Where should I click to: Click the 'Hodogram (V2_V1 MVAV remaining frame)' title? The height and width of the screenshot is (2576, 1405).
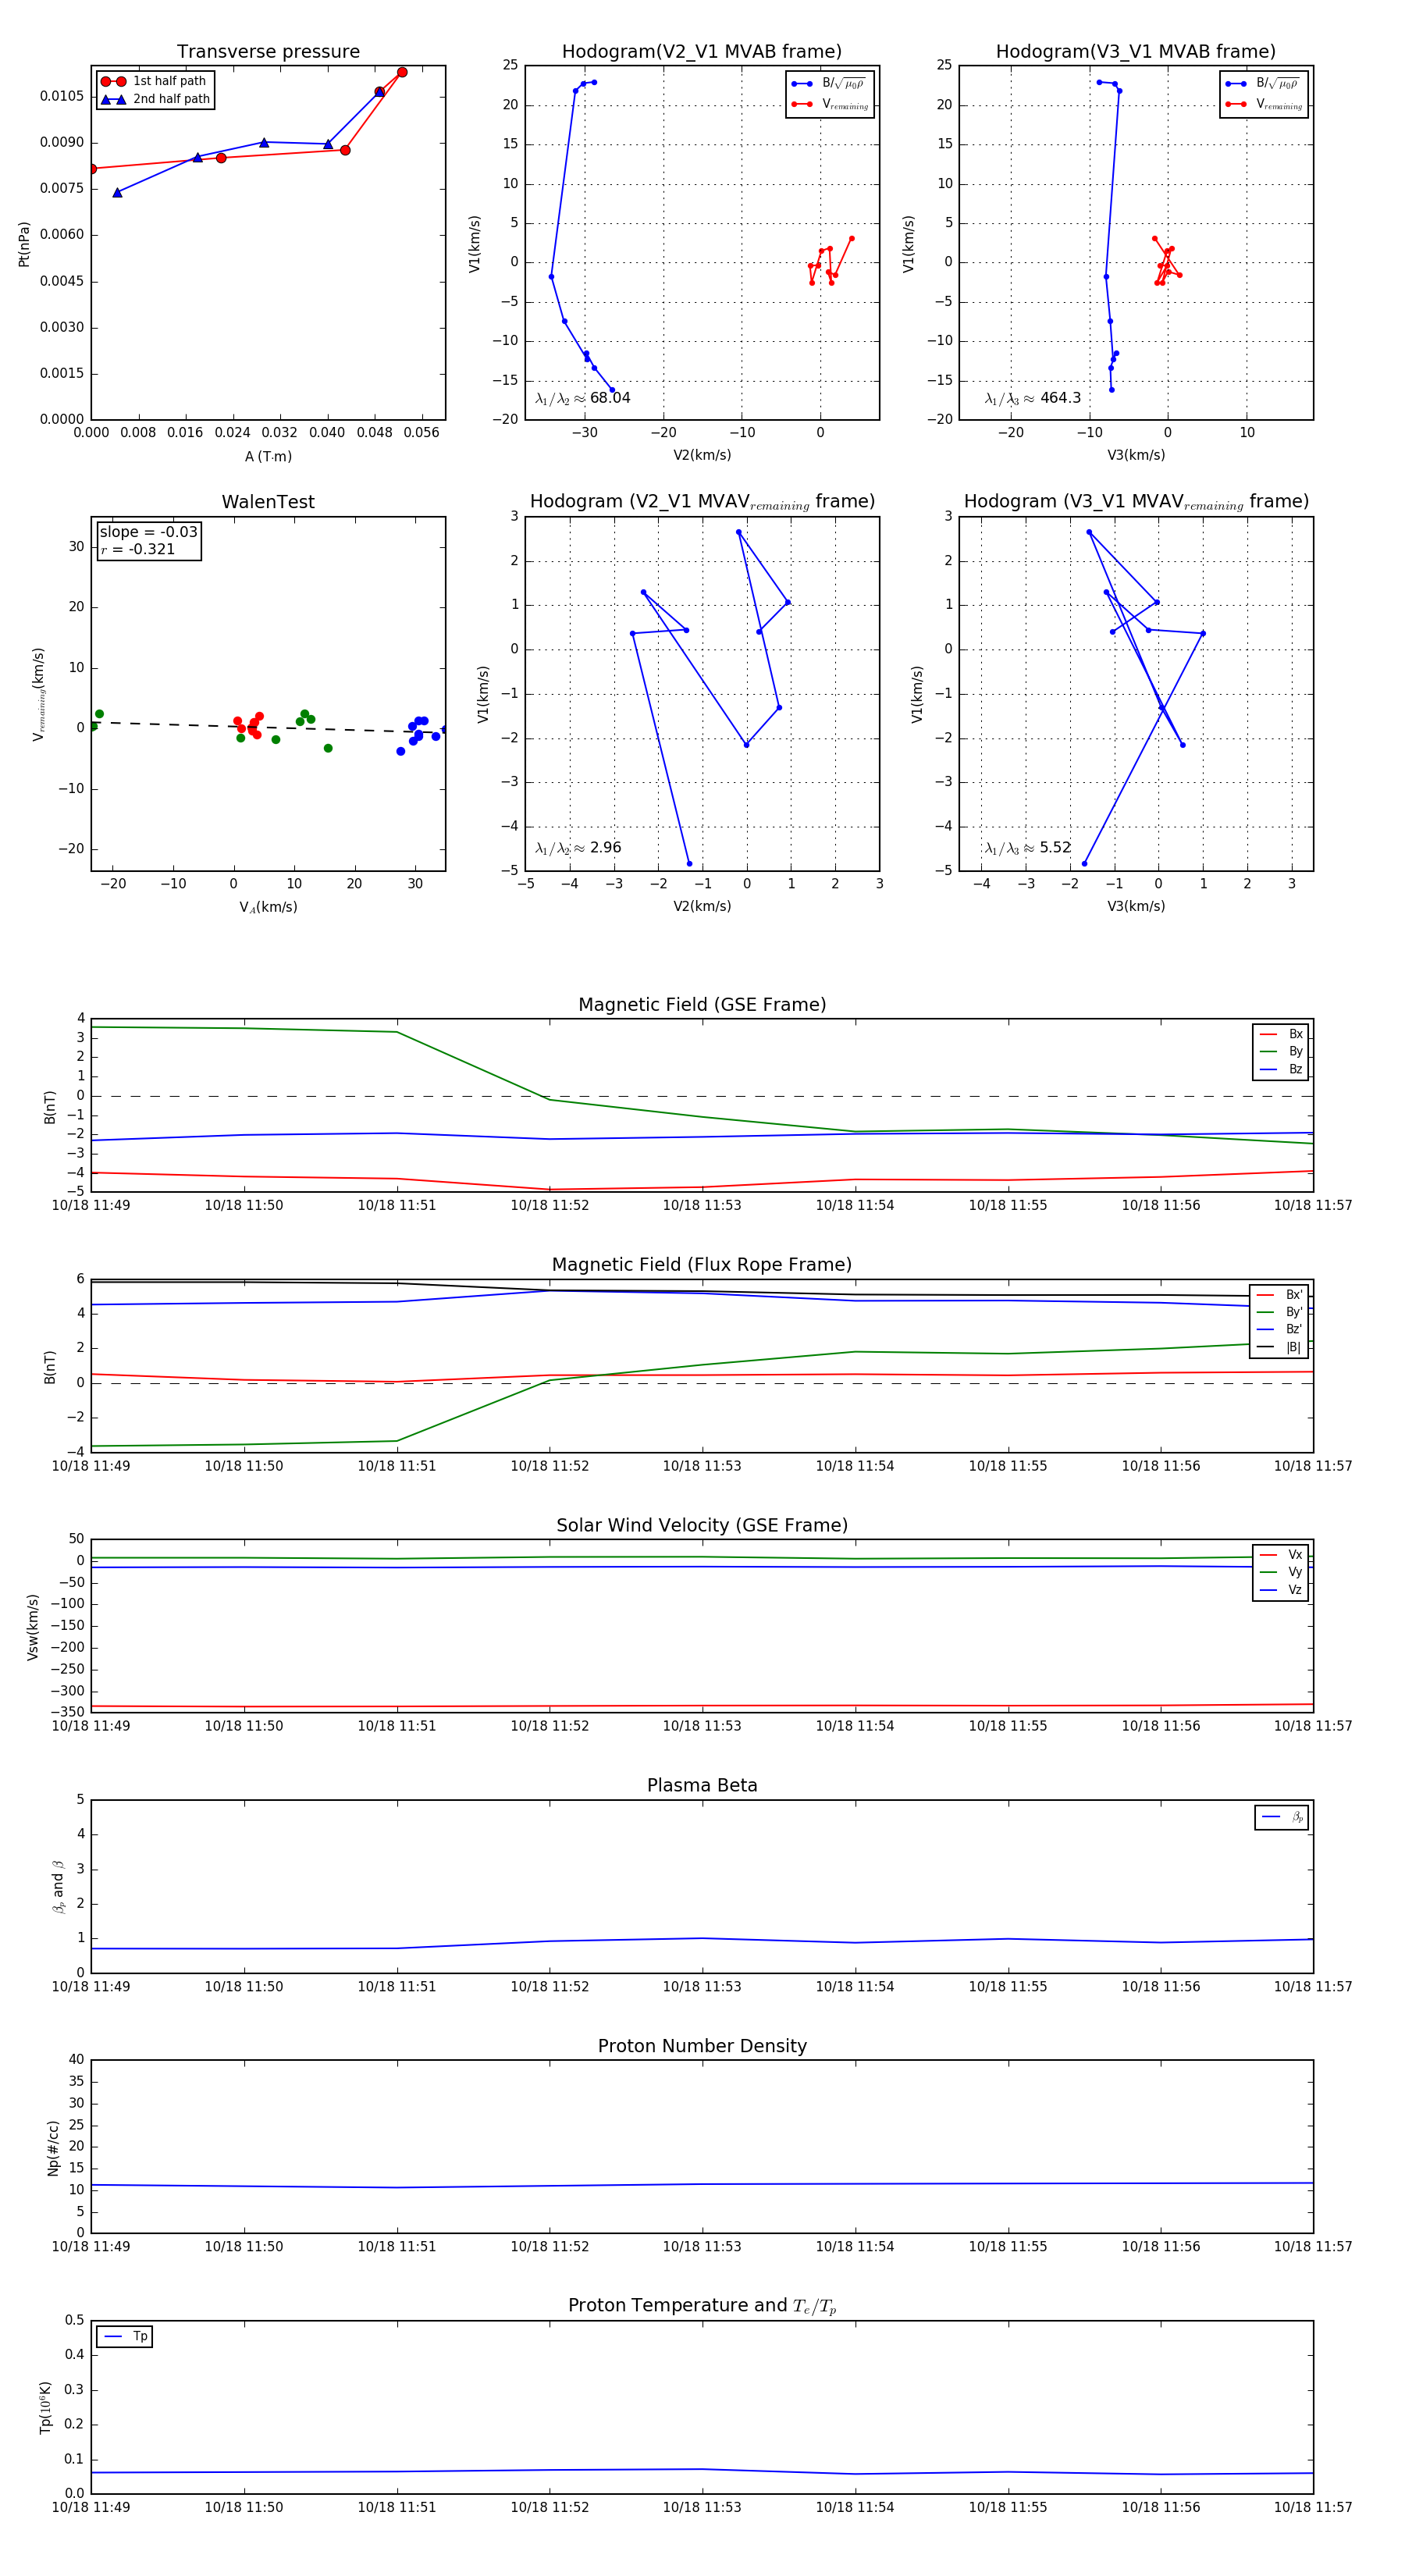point(702,502)
